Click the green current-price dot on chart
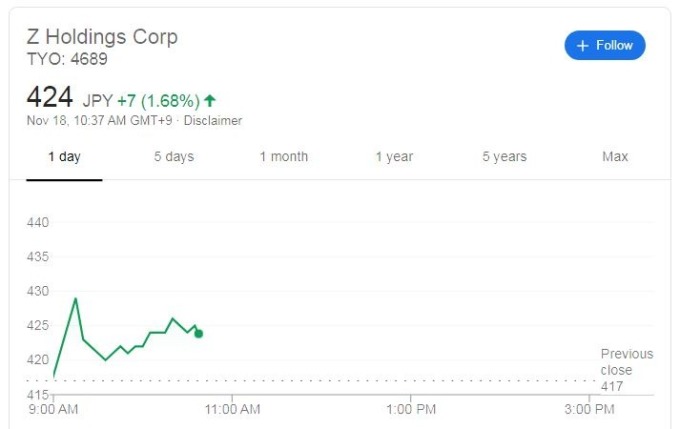The height and width of the screenshot is (429, 680). [199, 334]
